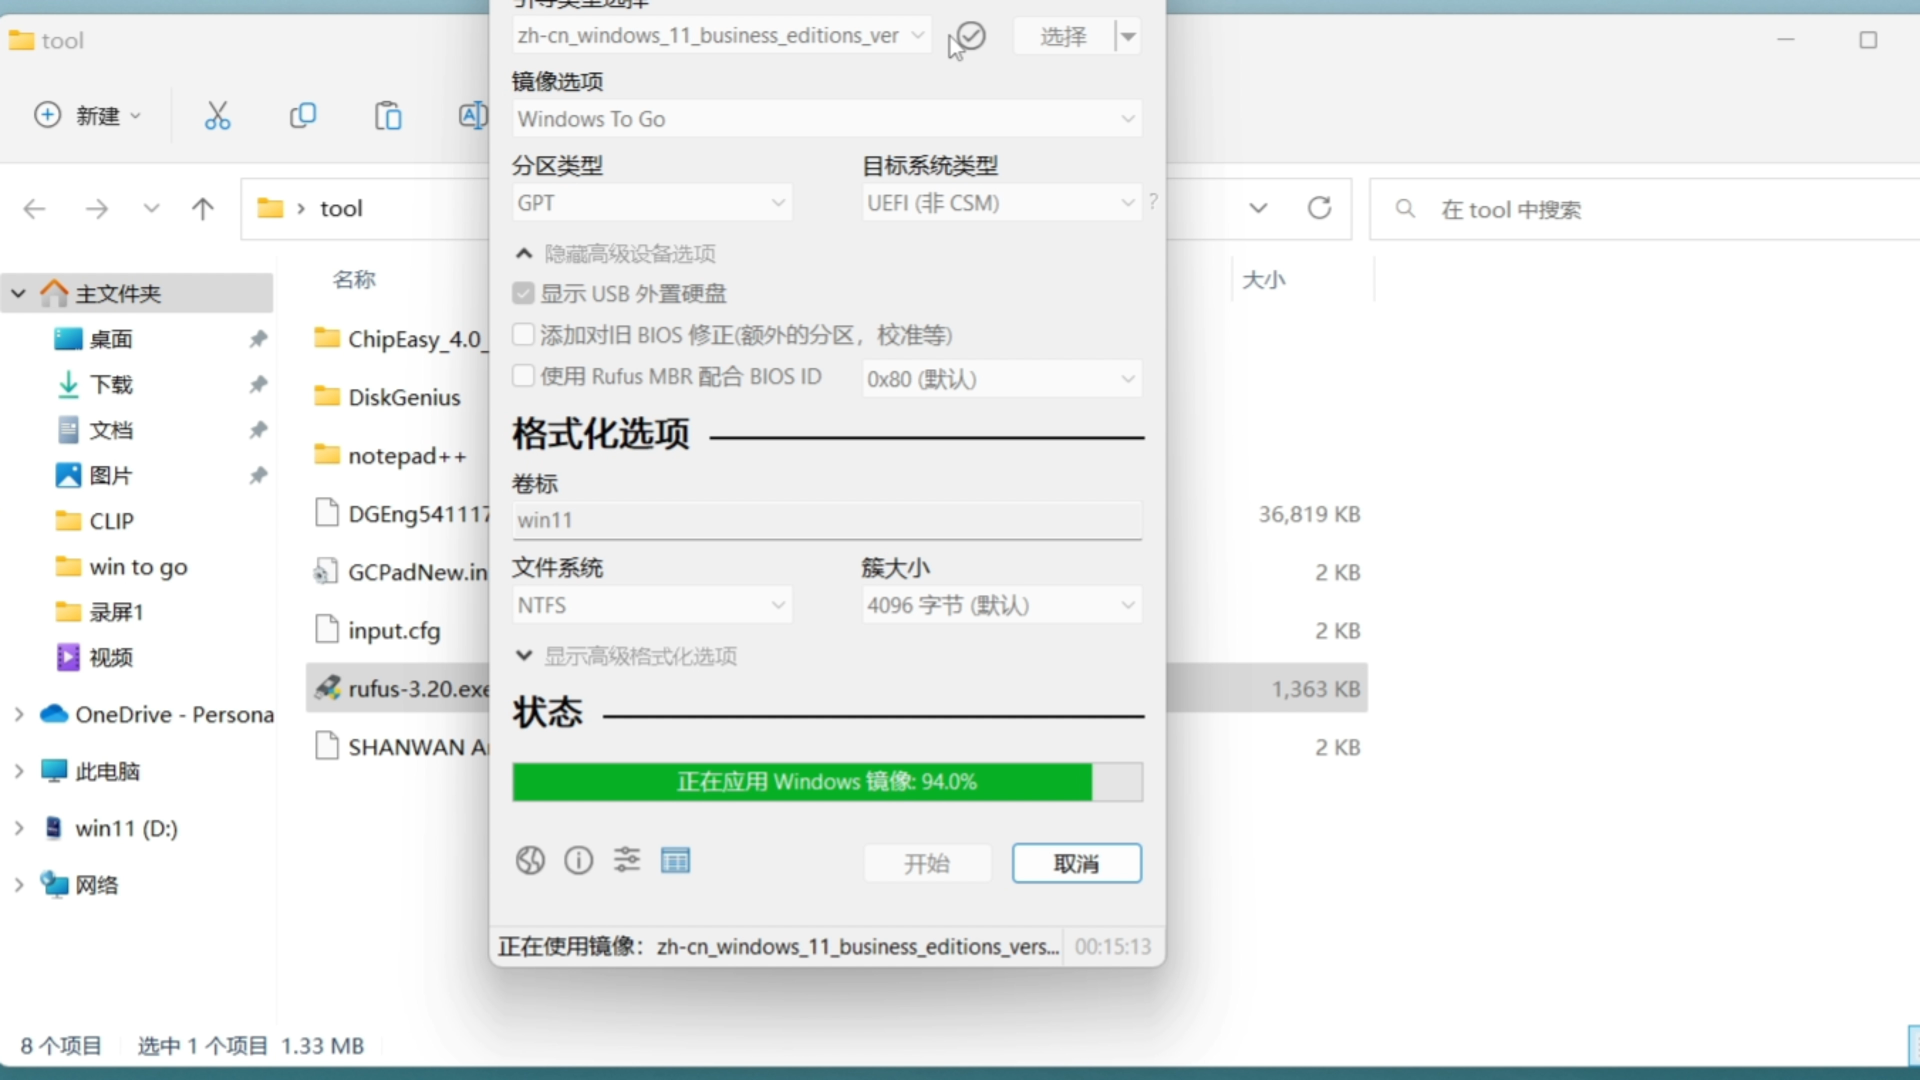Select 镜像选项 Windows To Go dropdown
Image resolution: width=1920 pixels, height=1080 pixels.
click(827, 119)
